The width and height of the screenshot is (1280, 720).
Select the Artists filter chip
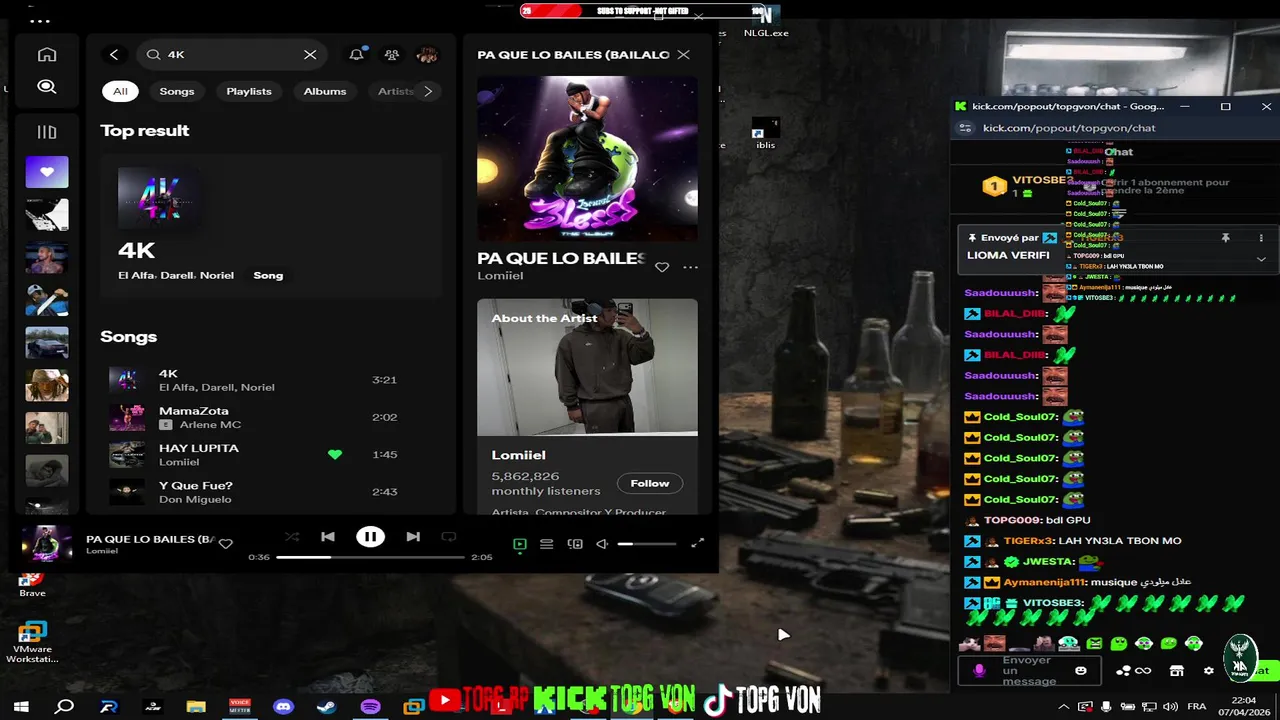point(395,91)
